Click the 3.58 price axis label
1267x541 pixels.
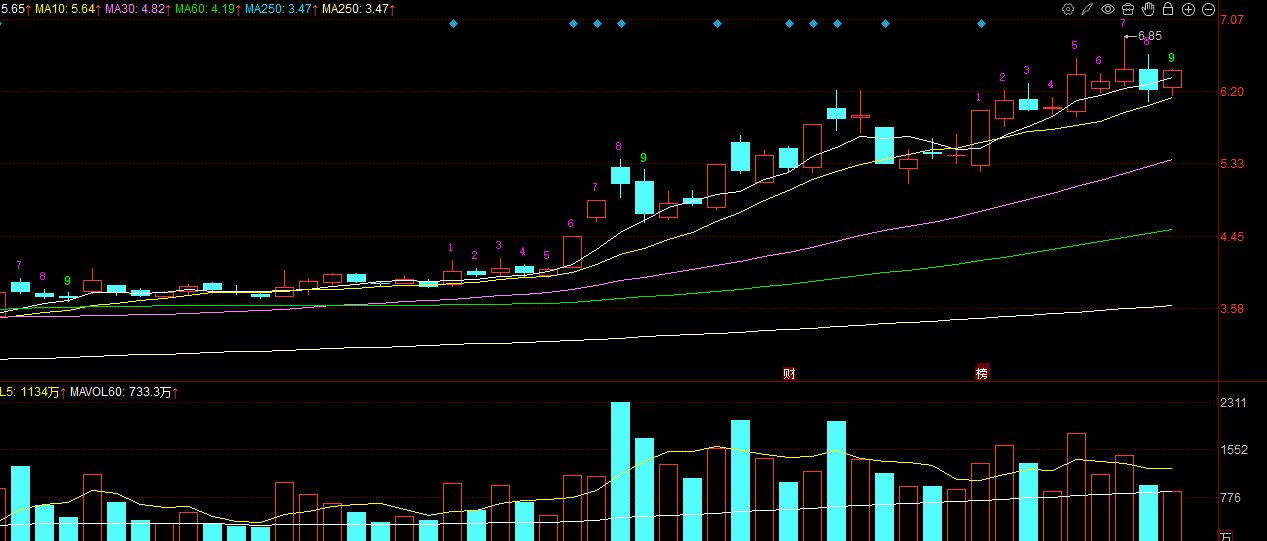coord(1232,309)
